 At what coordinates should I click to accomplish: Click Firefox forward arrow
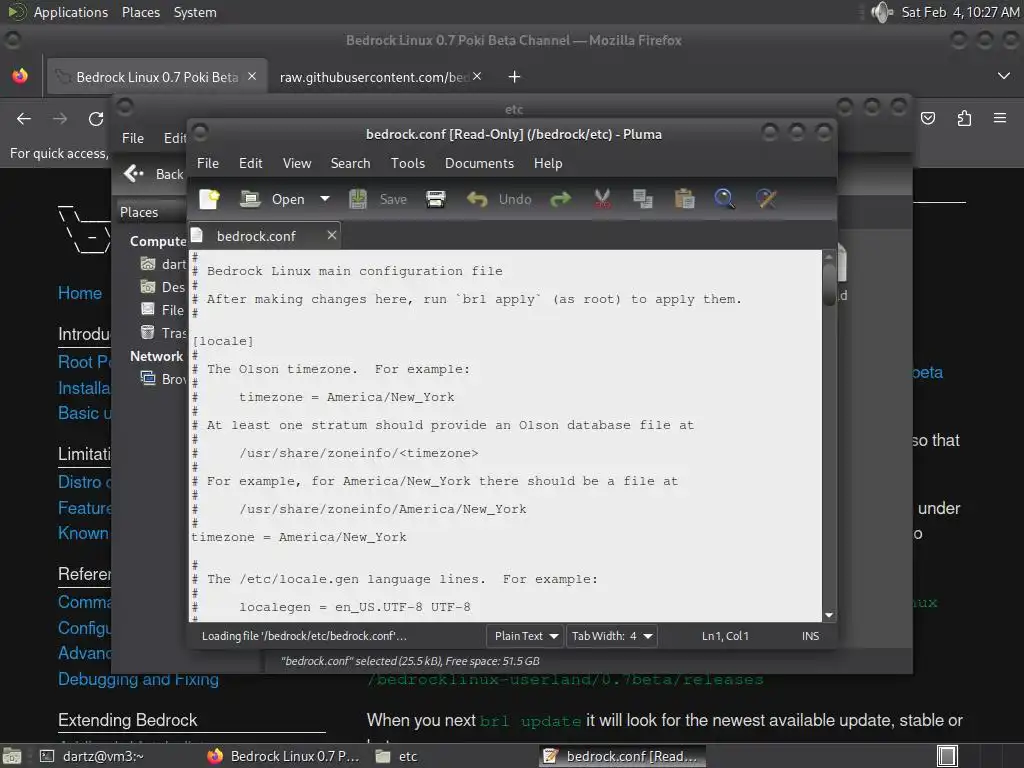pyautogui.click(x=60, y=118)
